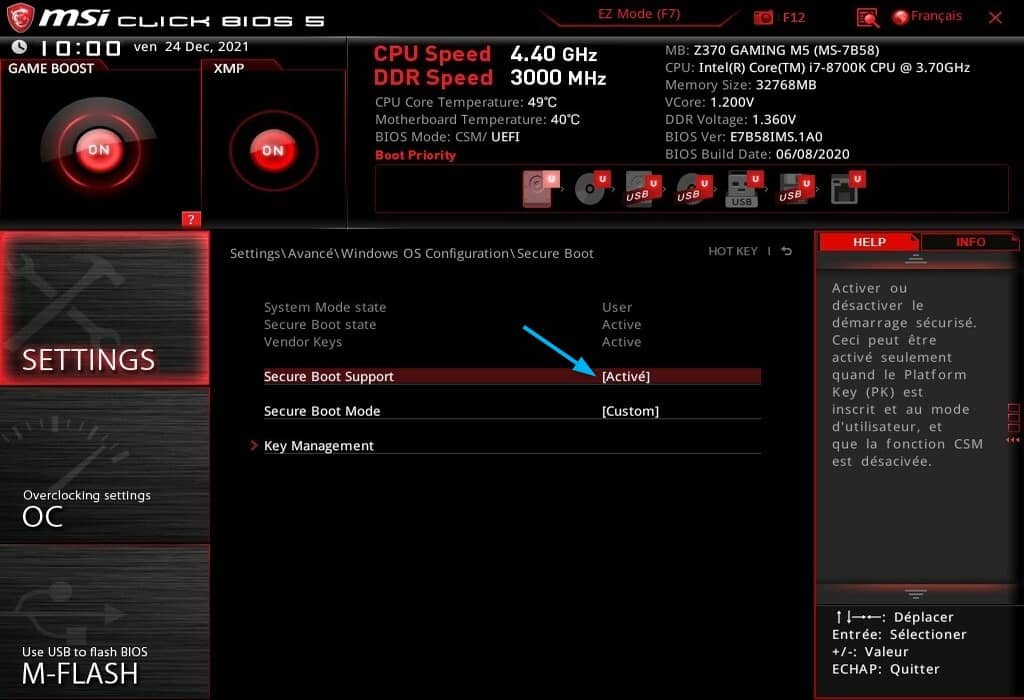Screen dimensions: 1024x700
Task: Open the M-FLASH section
Action: 104,622
